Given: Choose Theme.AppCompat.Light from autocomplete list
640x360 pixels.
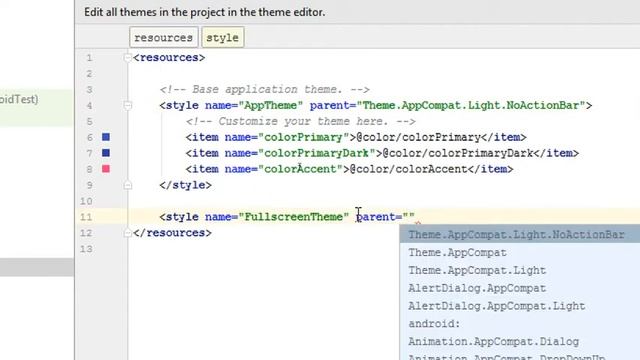Looking at the screenshot, I should pyautogui.click(x=520, y=271).
